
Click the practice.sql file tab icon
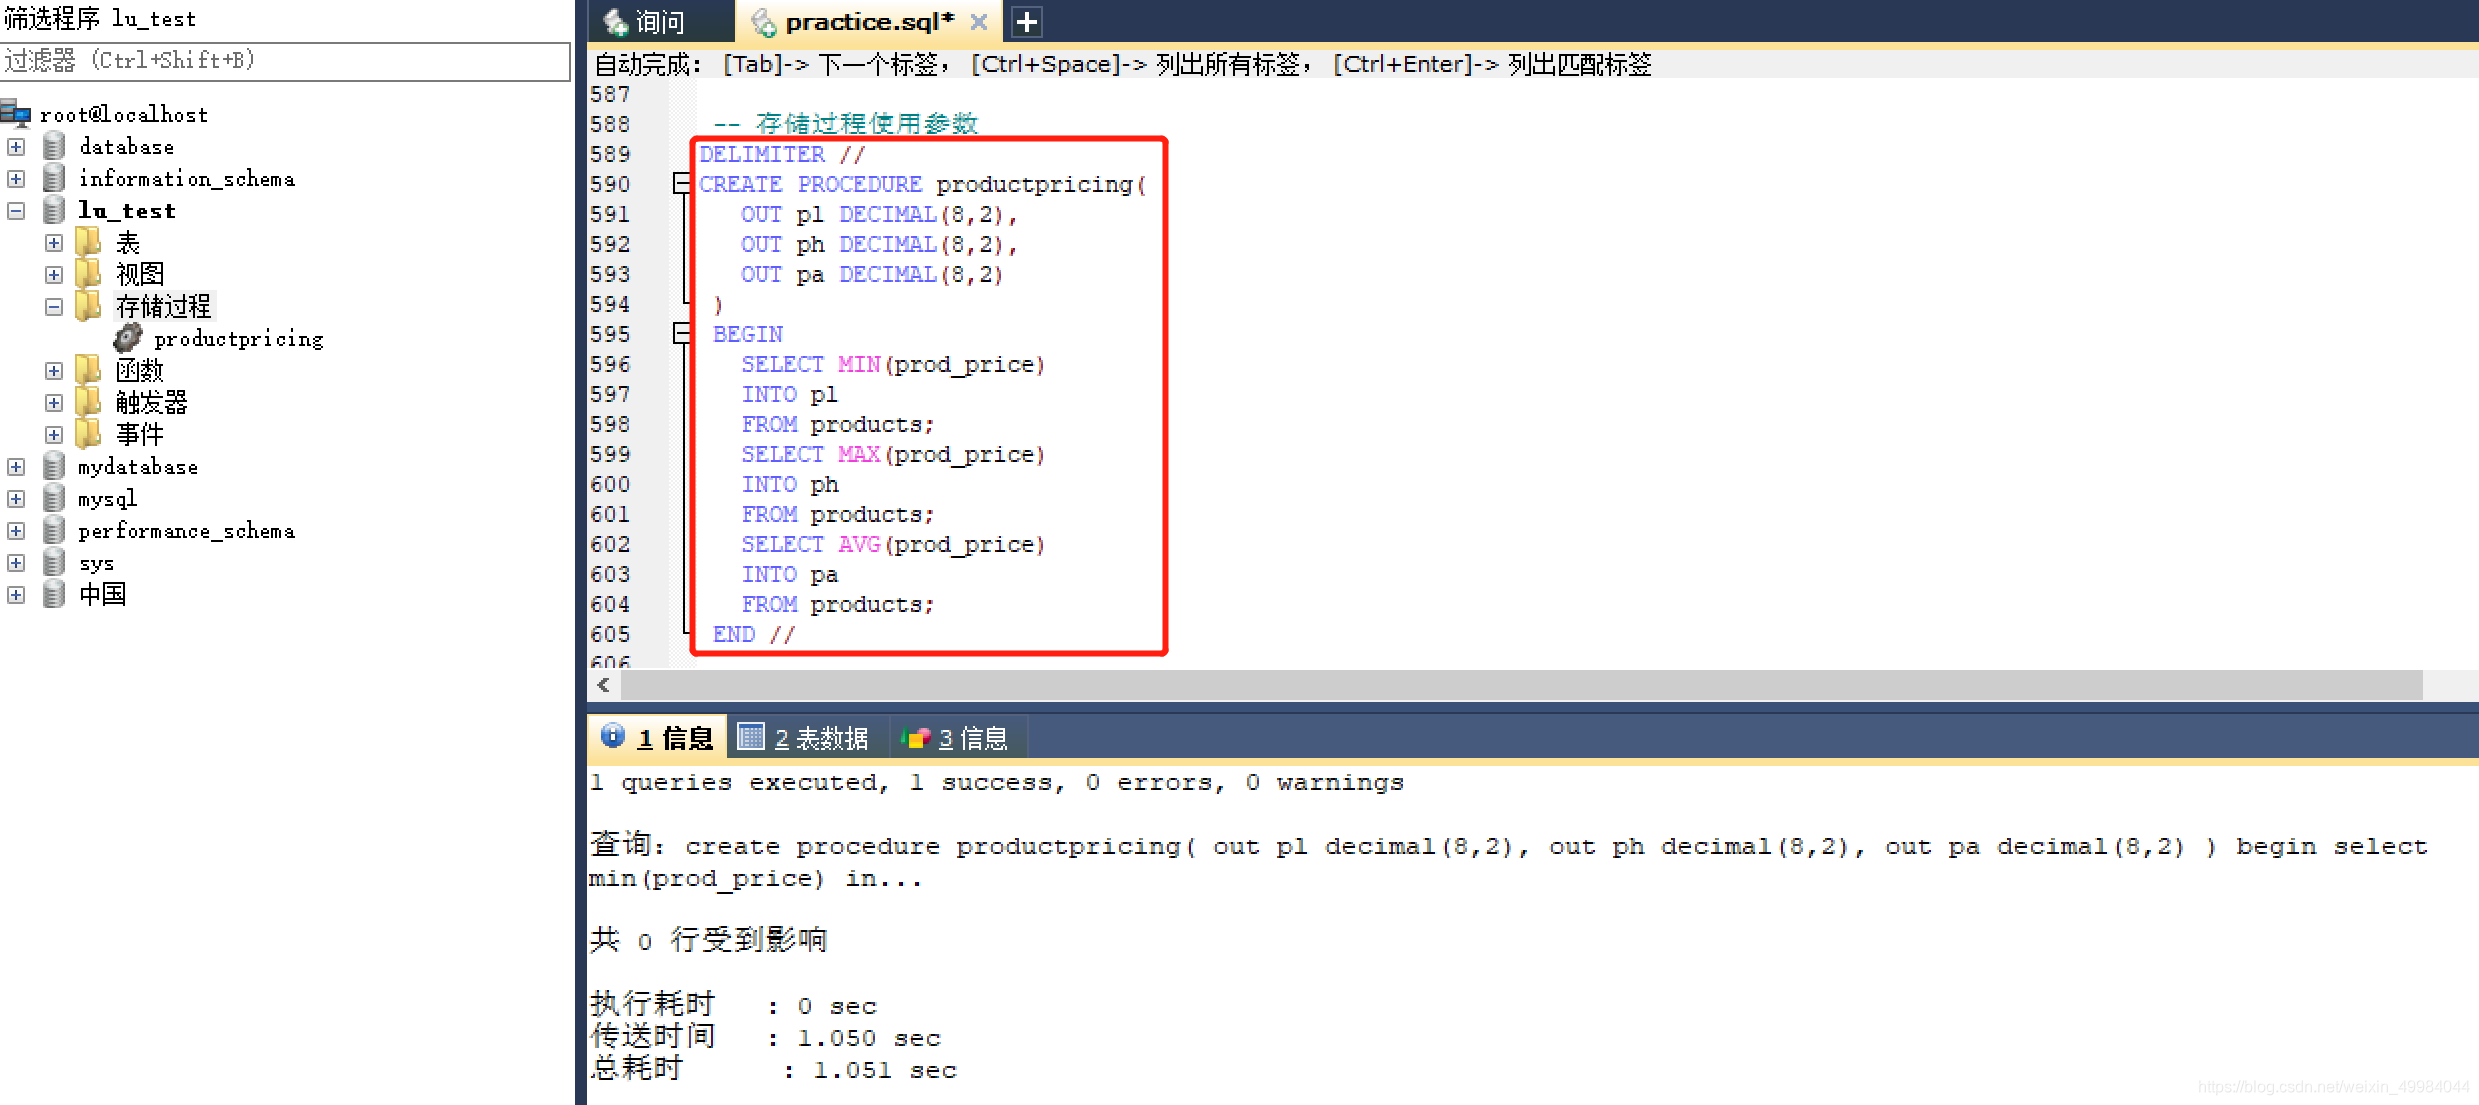click(x=763, y=22)
